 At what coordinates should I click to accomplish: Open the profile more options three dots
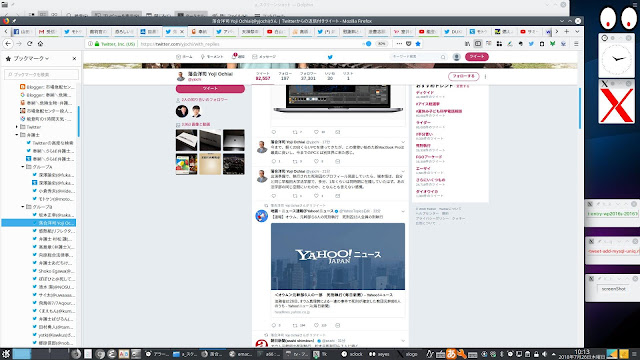485,76
